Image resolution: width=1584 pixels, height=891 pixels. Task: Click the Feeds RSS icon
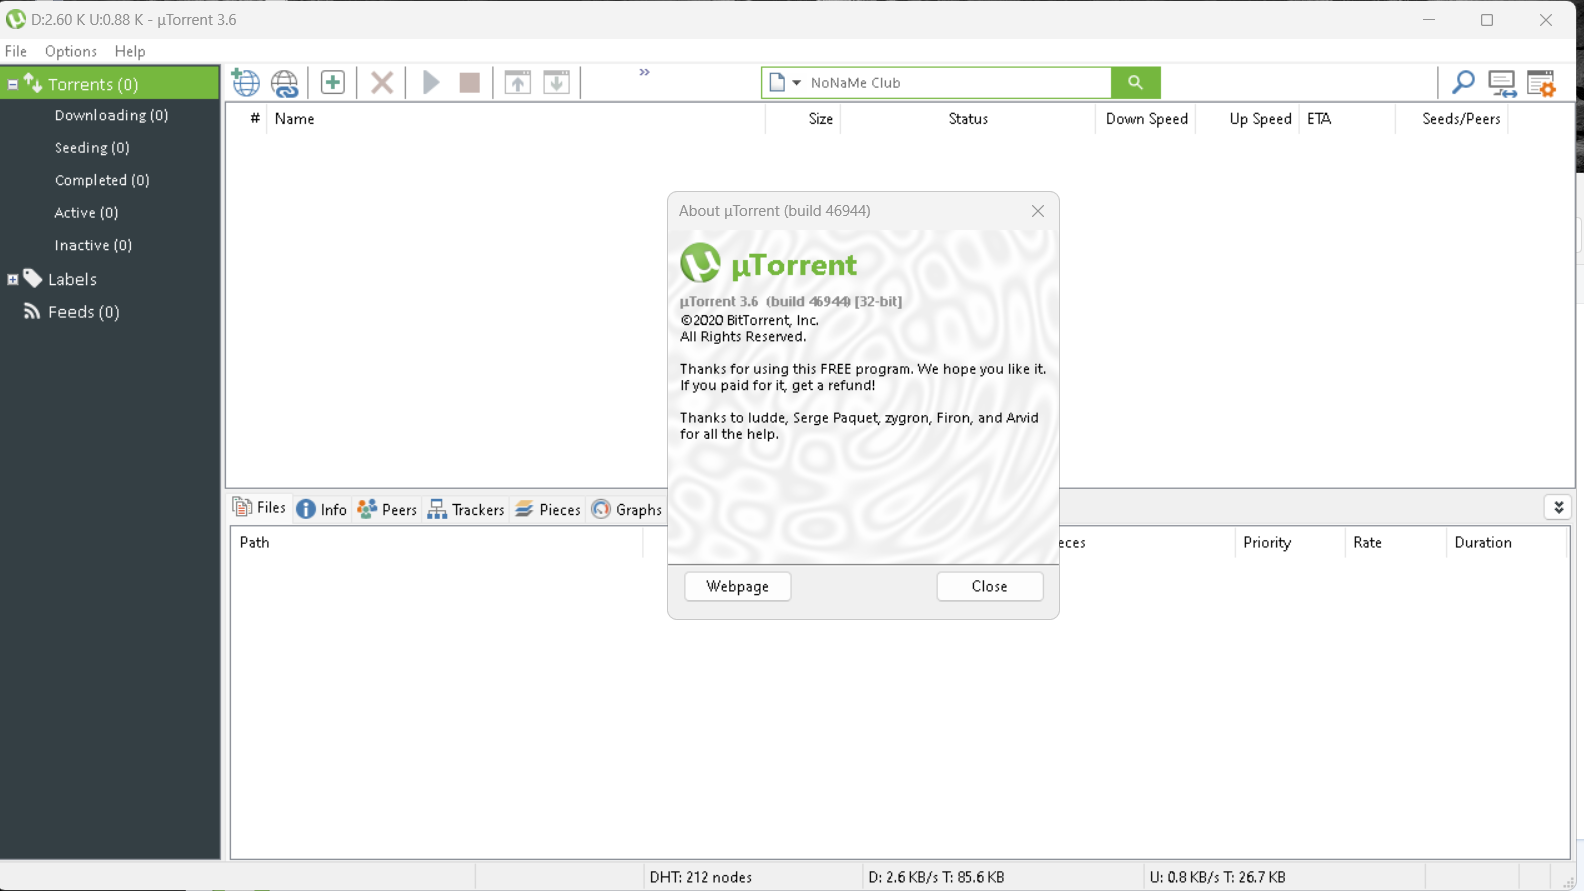[x=32, y=311]
